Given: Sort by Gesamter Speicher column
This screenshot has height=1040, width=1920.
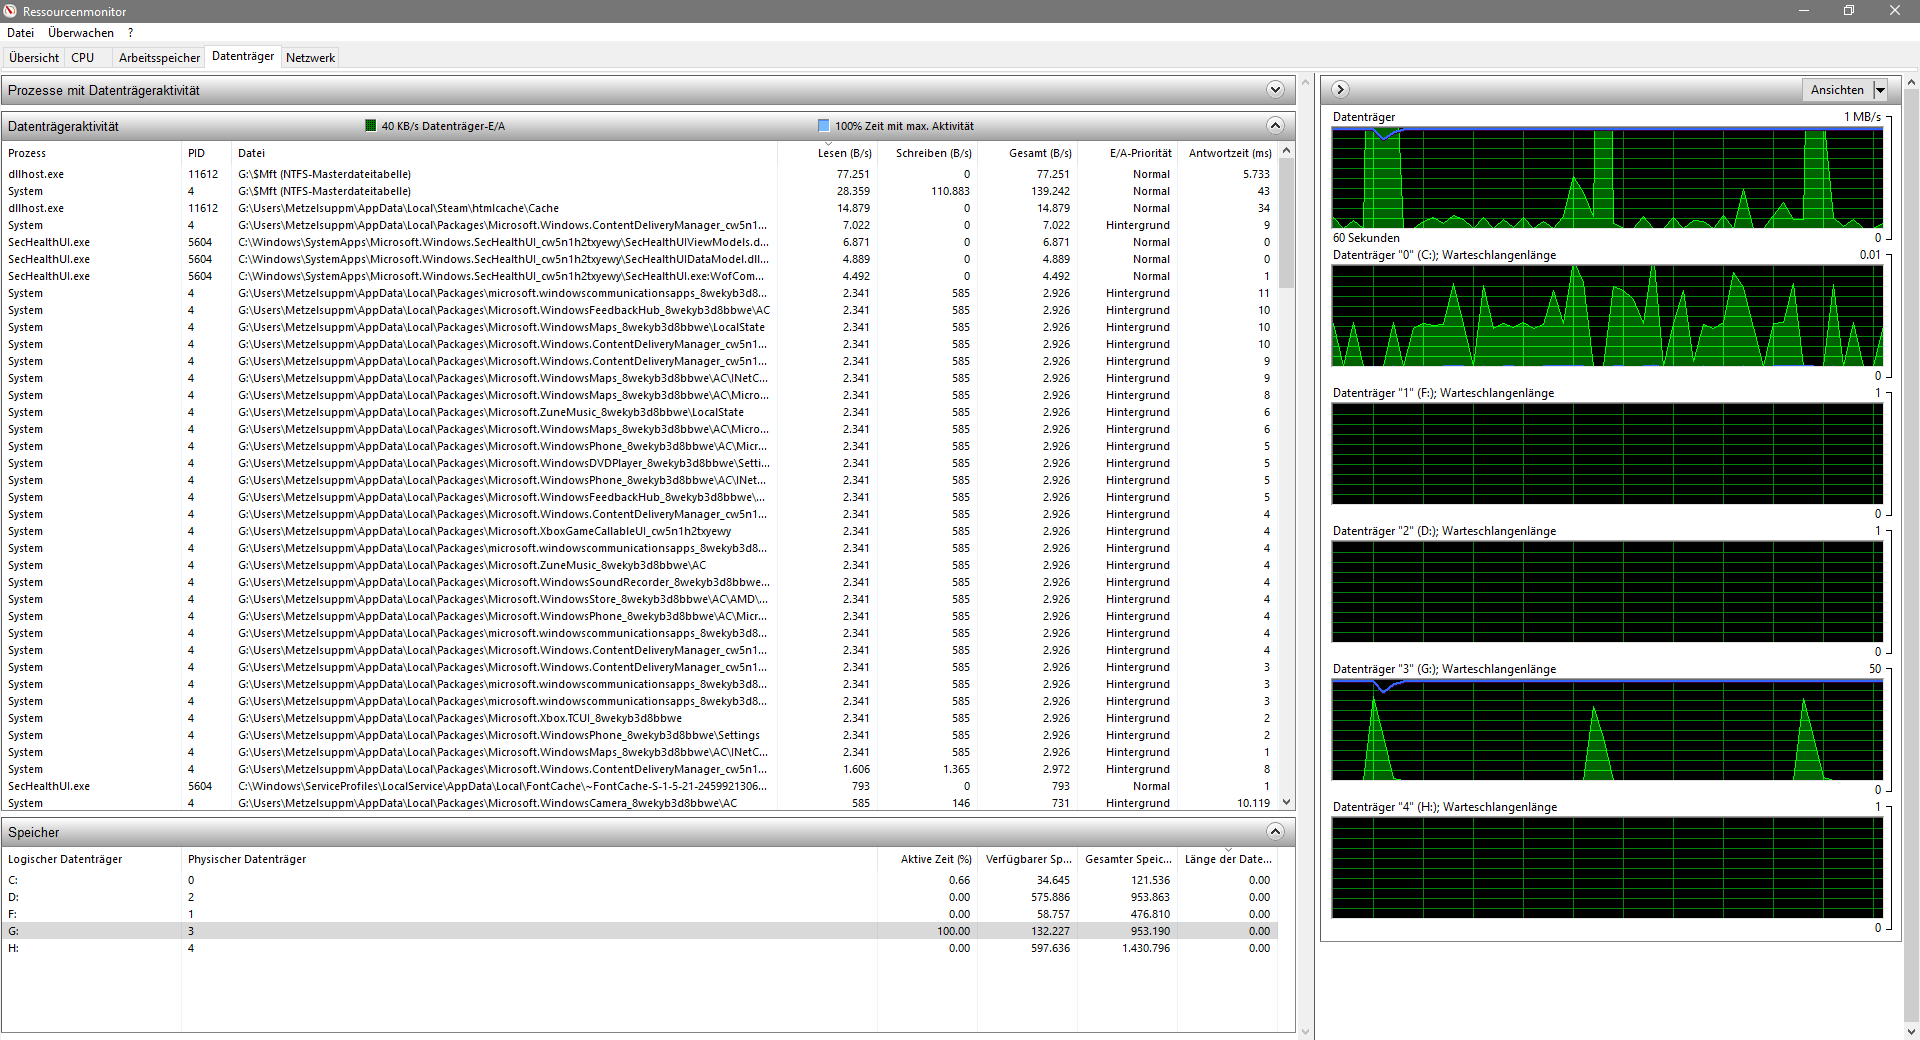Looking at the screenshot, I should point(1128,859).
